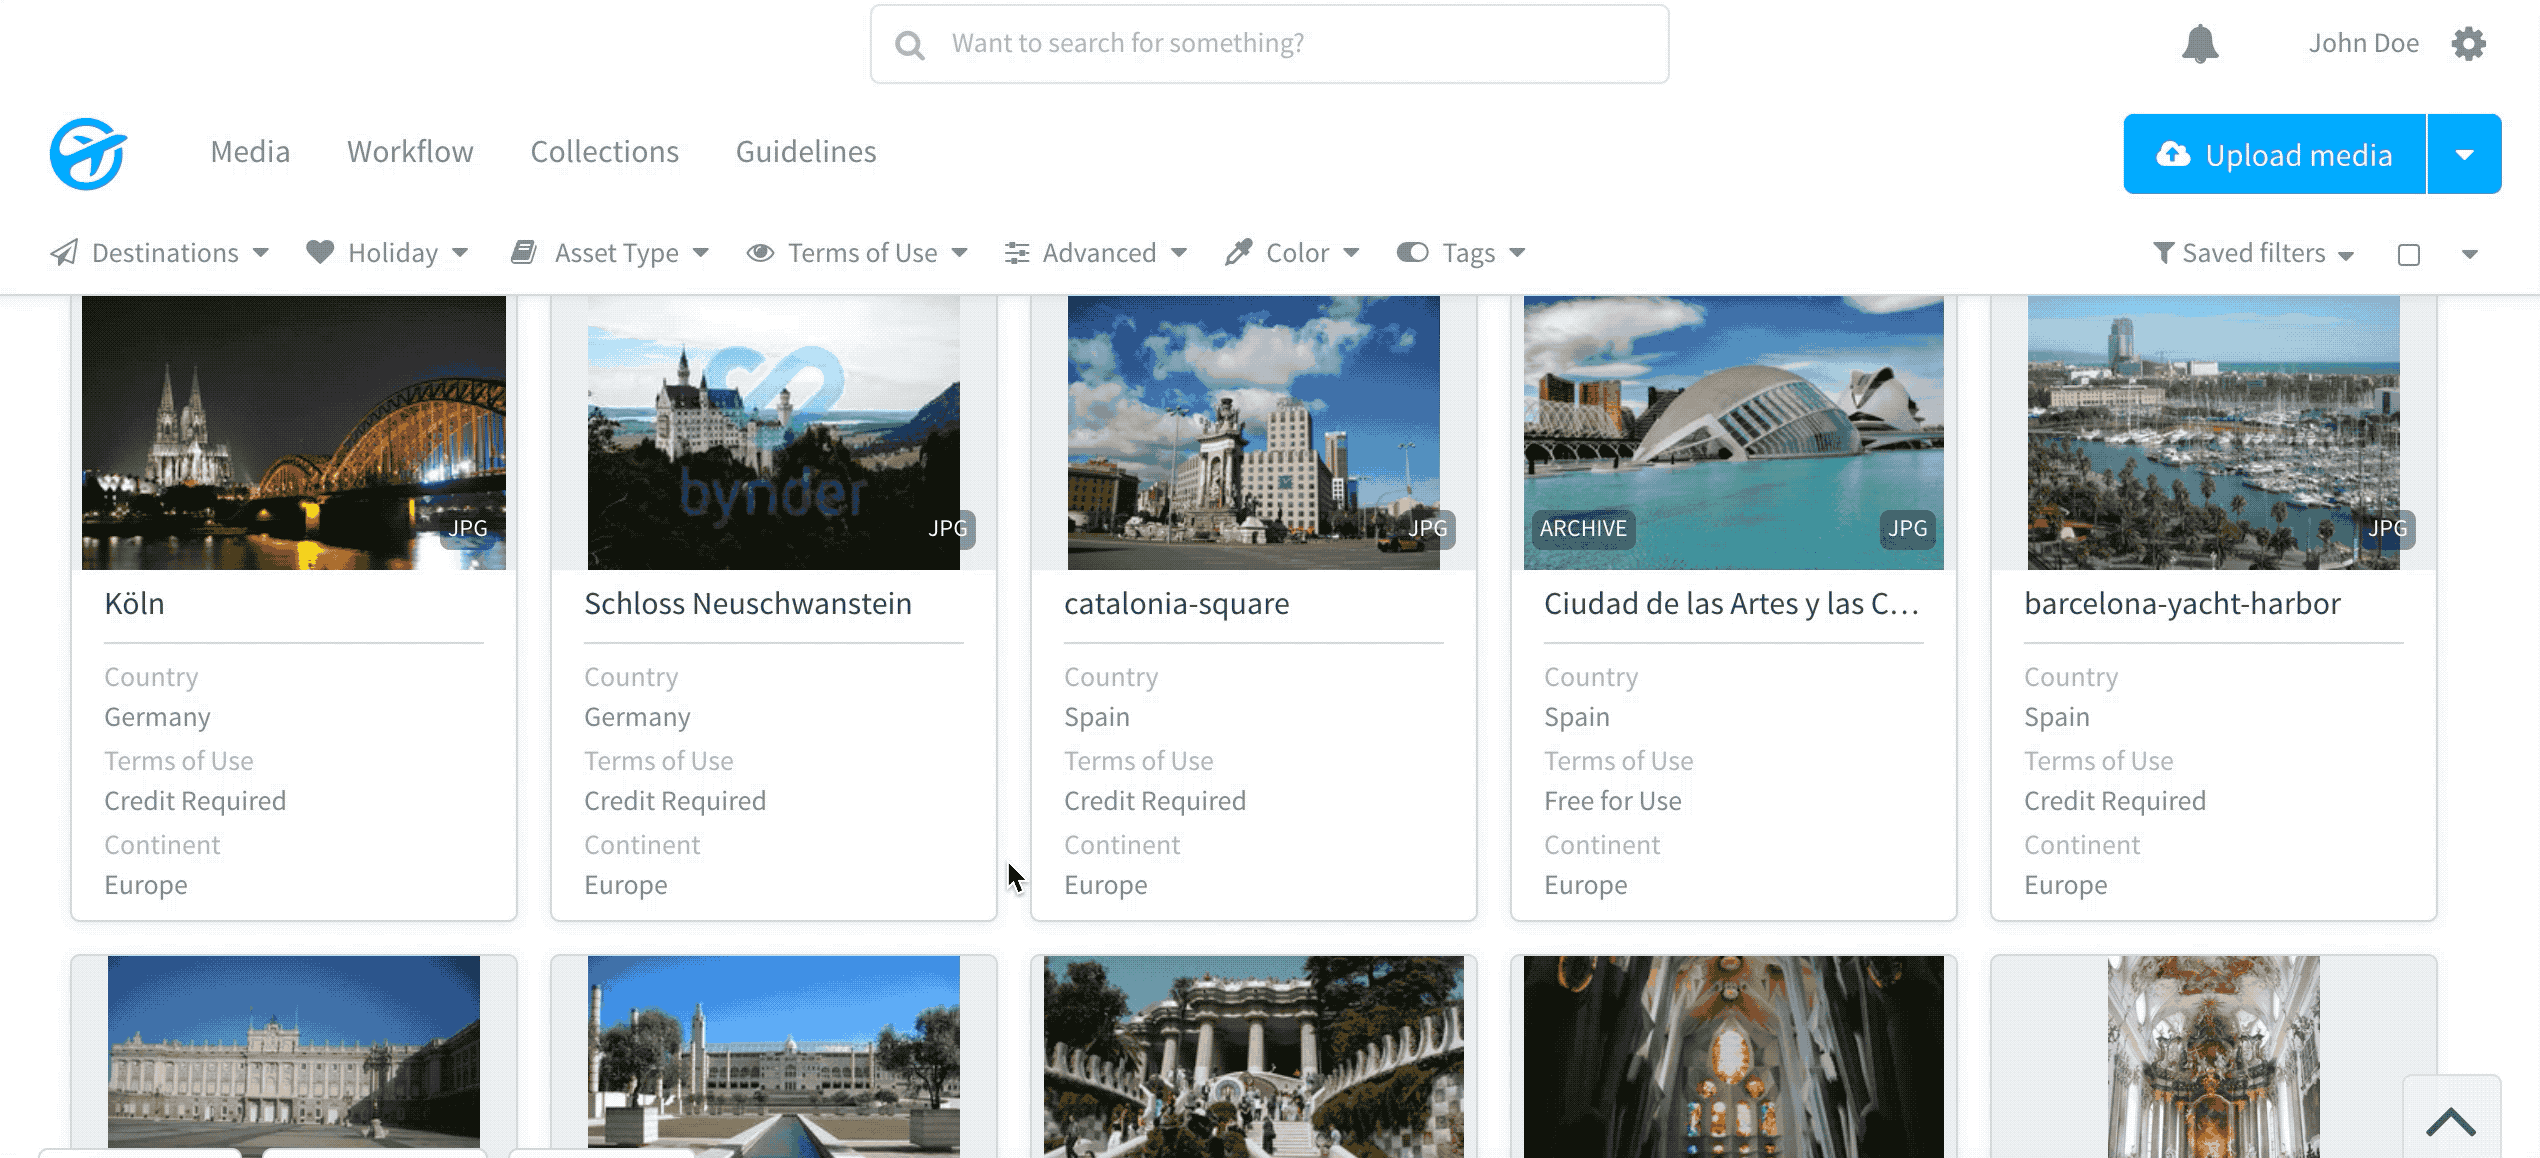Image resolution: width=2540 pixels, height=1158 pixels.
Task: Expand the Holiday filter dropdown
Action: [460, 253]
